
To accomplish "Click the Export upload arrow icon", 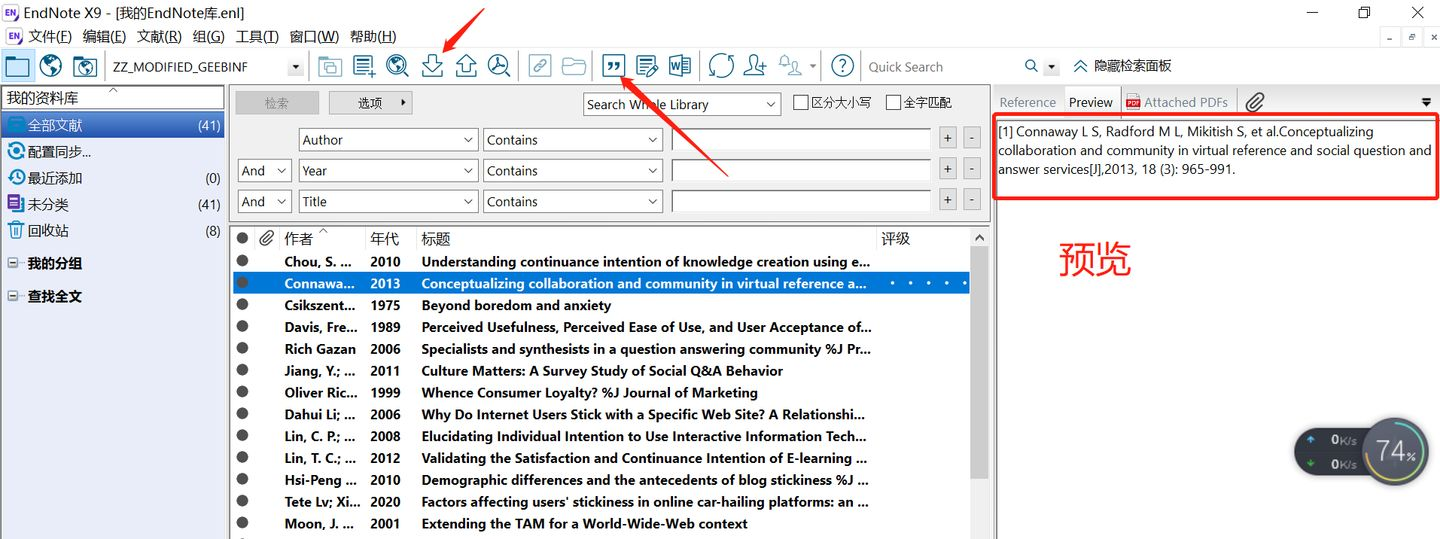I will click(x=466, y=66).
